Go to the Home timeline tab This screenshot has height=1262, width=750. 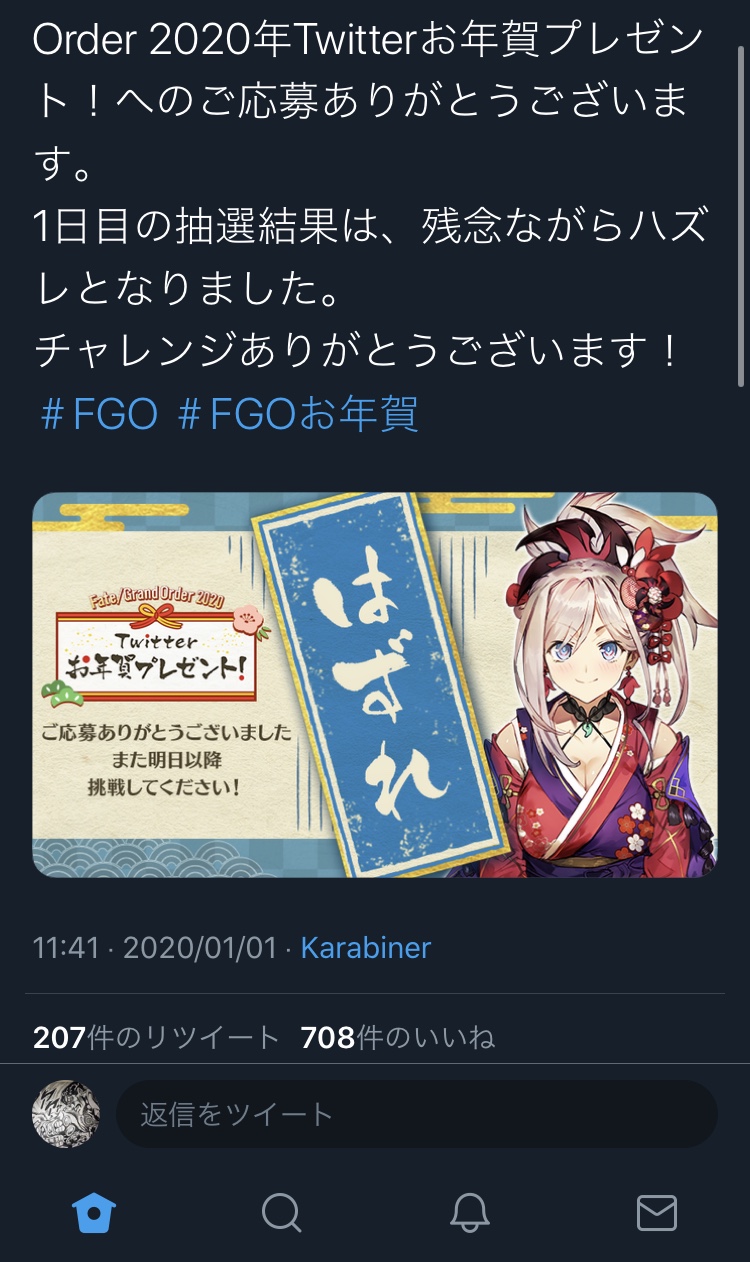point(94,1213)
